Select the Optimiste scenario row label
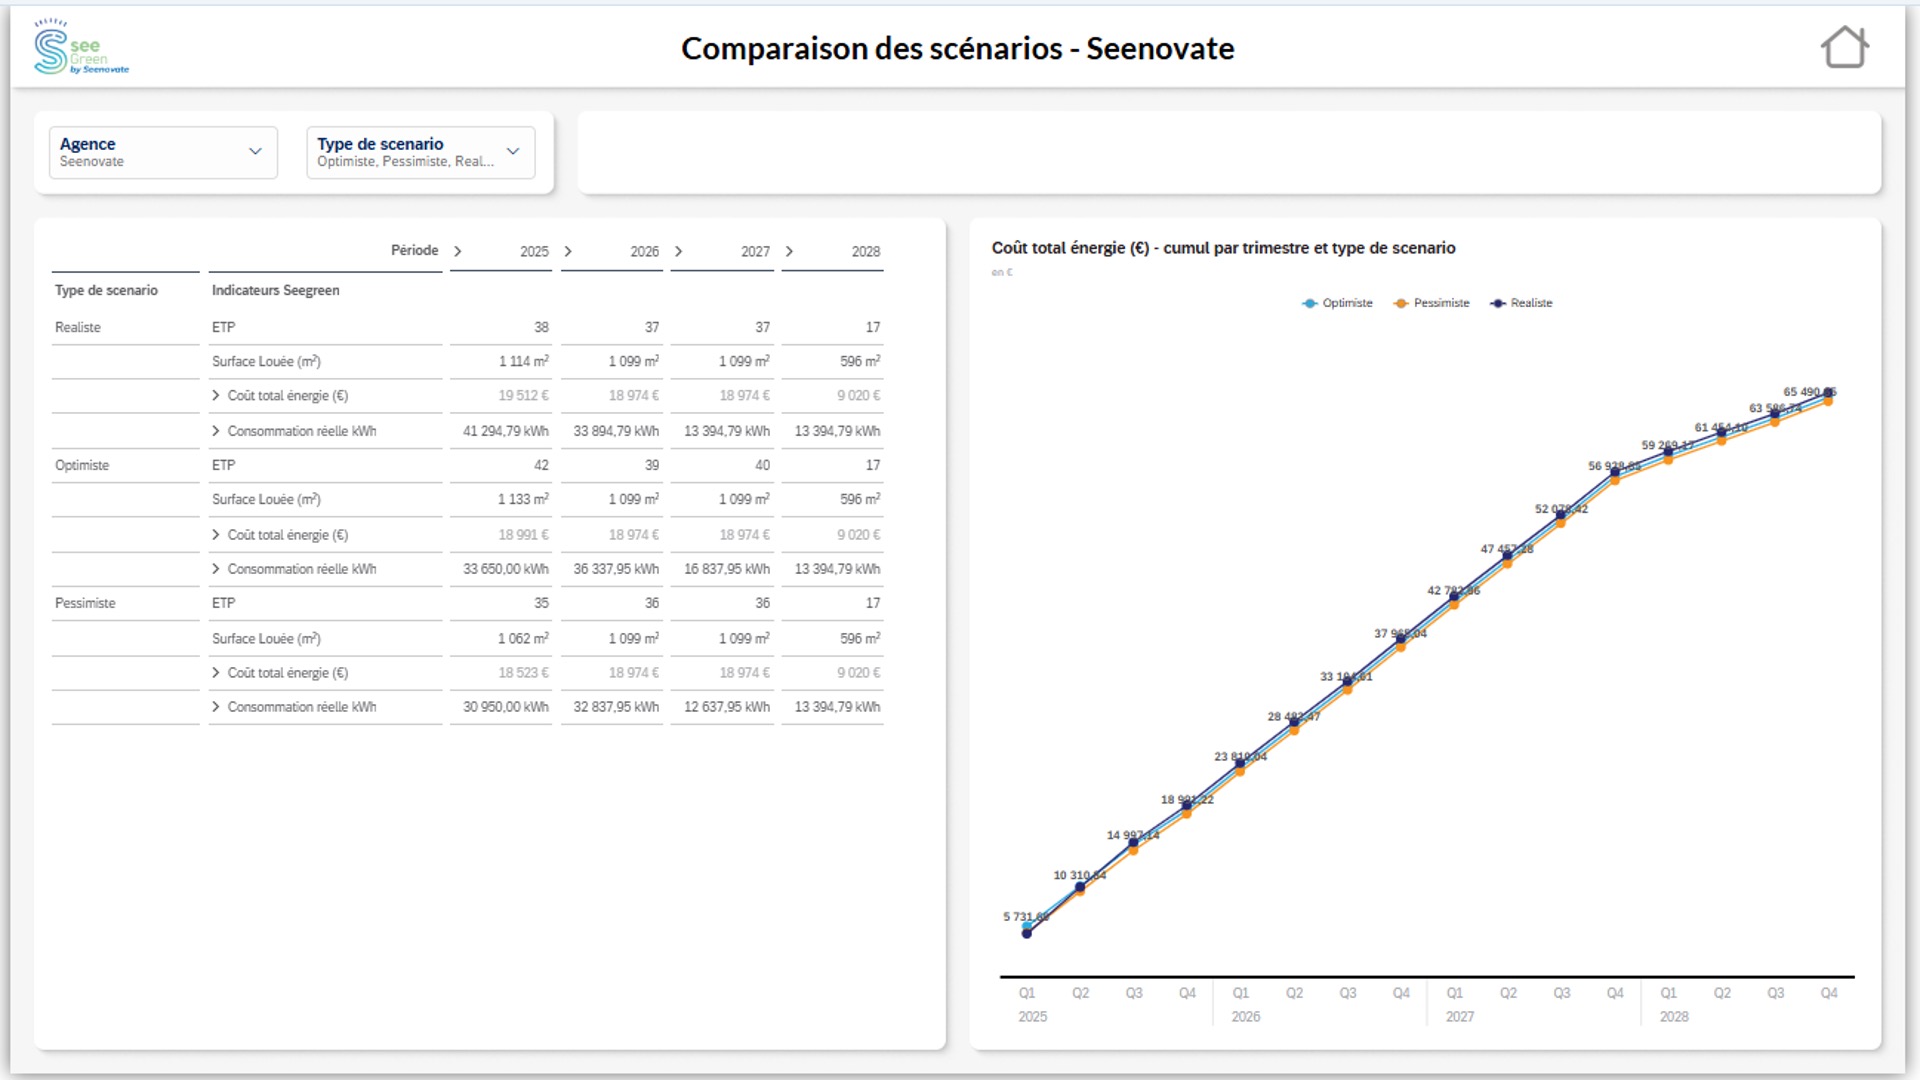Image resolution: width=1920 pixels, height=1080 pixels. 82,465
